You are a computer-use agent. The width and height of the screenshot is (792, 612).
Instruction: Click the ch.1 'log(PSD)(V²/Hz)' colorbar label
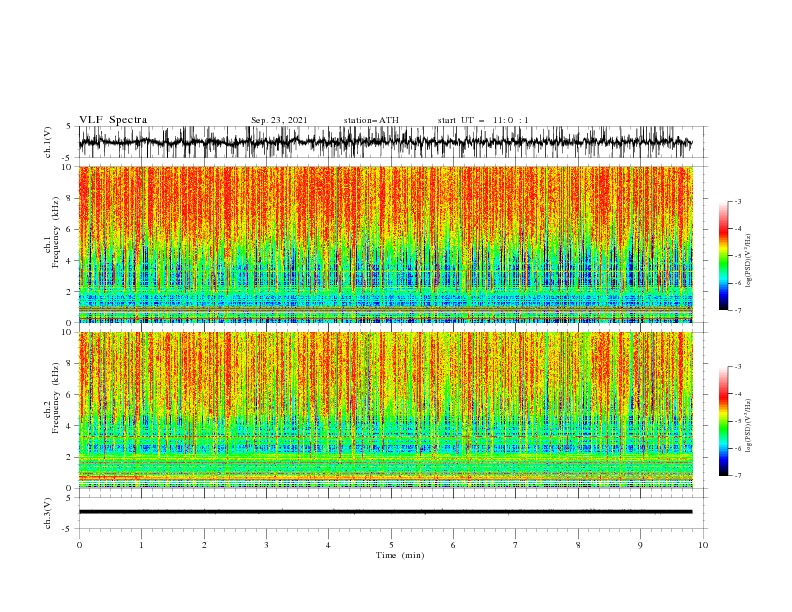[748, 261]
